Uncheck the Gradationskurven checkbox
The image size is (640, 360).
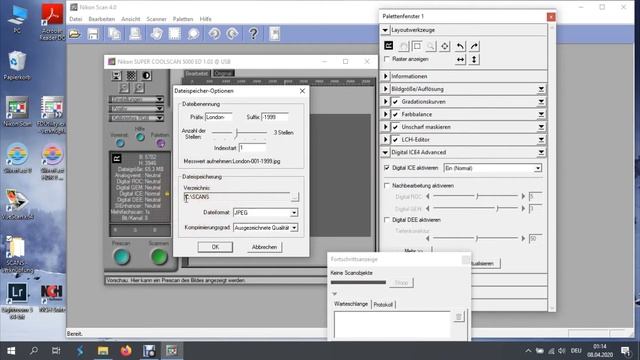(395, 102)
